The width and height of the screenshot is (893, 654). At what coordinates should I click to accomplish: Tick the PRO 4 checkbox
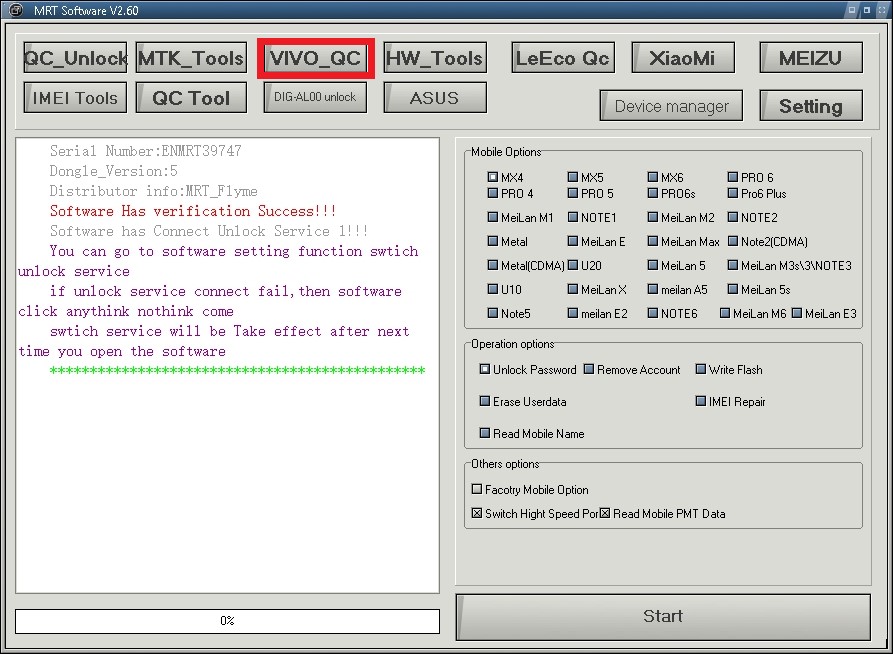pos(493,193)
